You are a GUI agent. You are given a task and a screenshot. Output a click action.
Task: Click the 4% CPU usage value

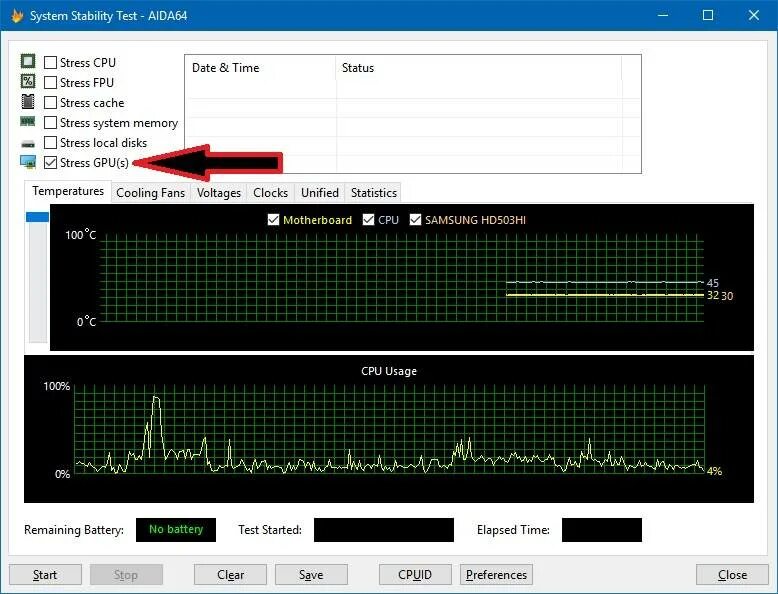(714, 471)
